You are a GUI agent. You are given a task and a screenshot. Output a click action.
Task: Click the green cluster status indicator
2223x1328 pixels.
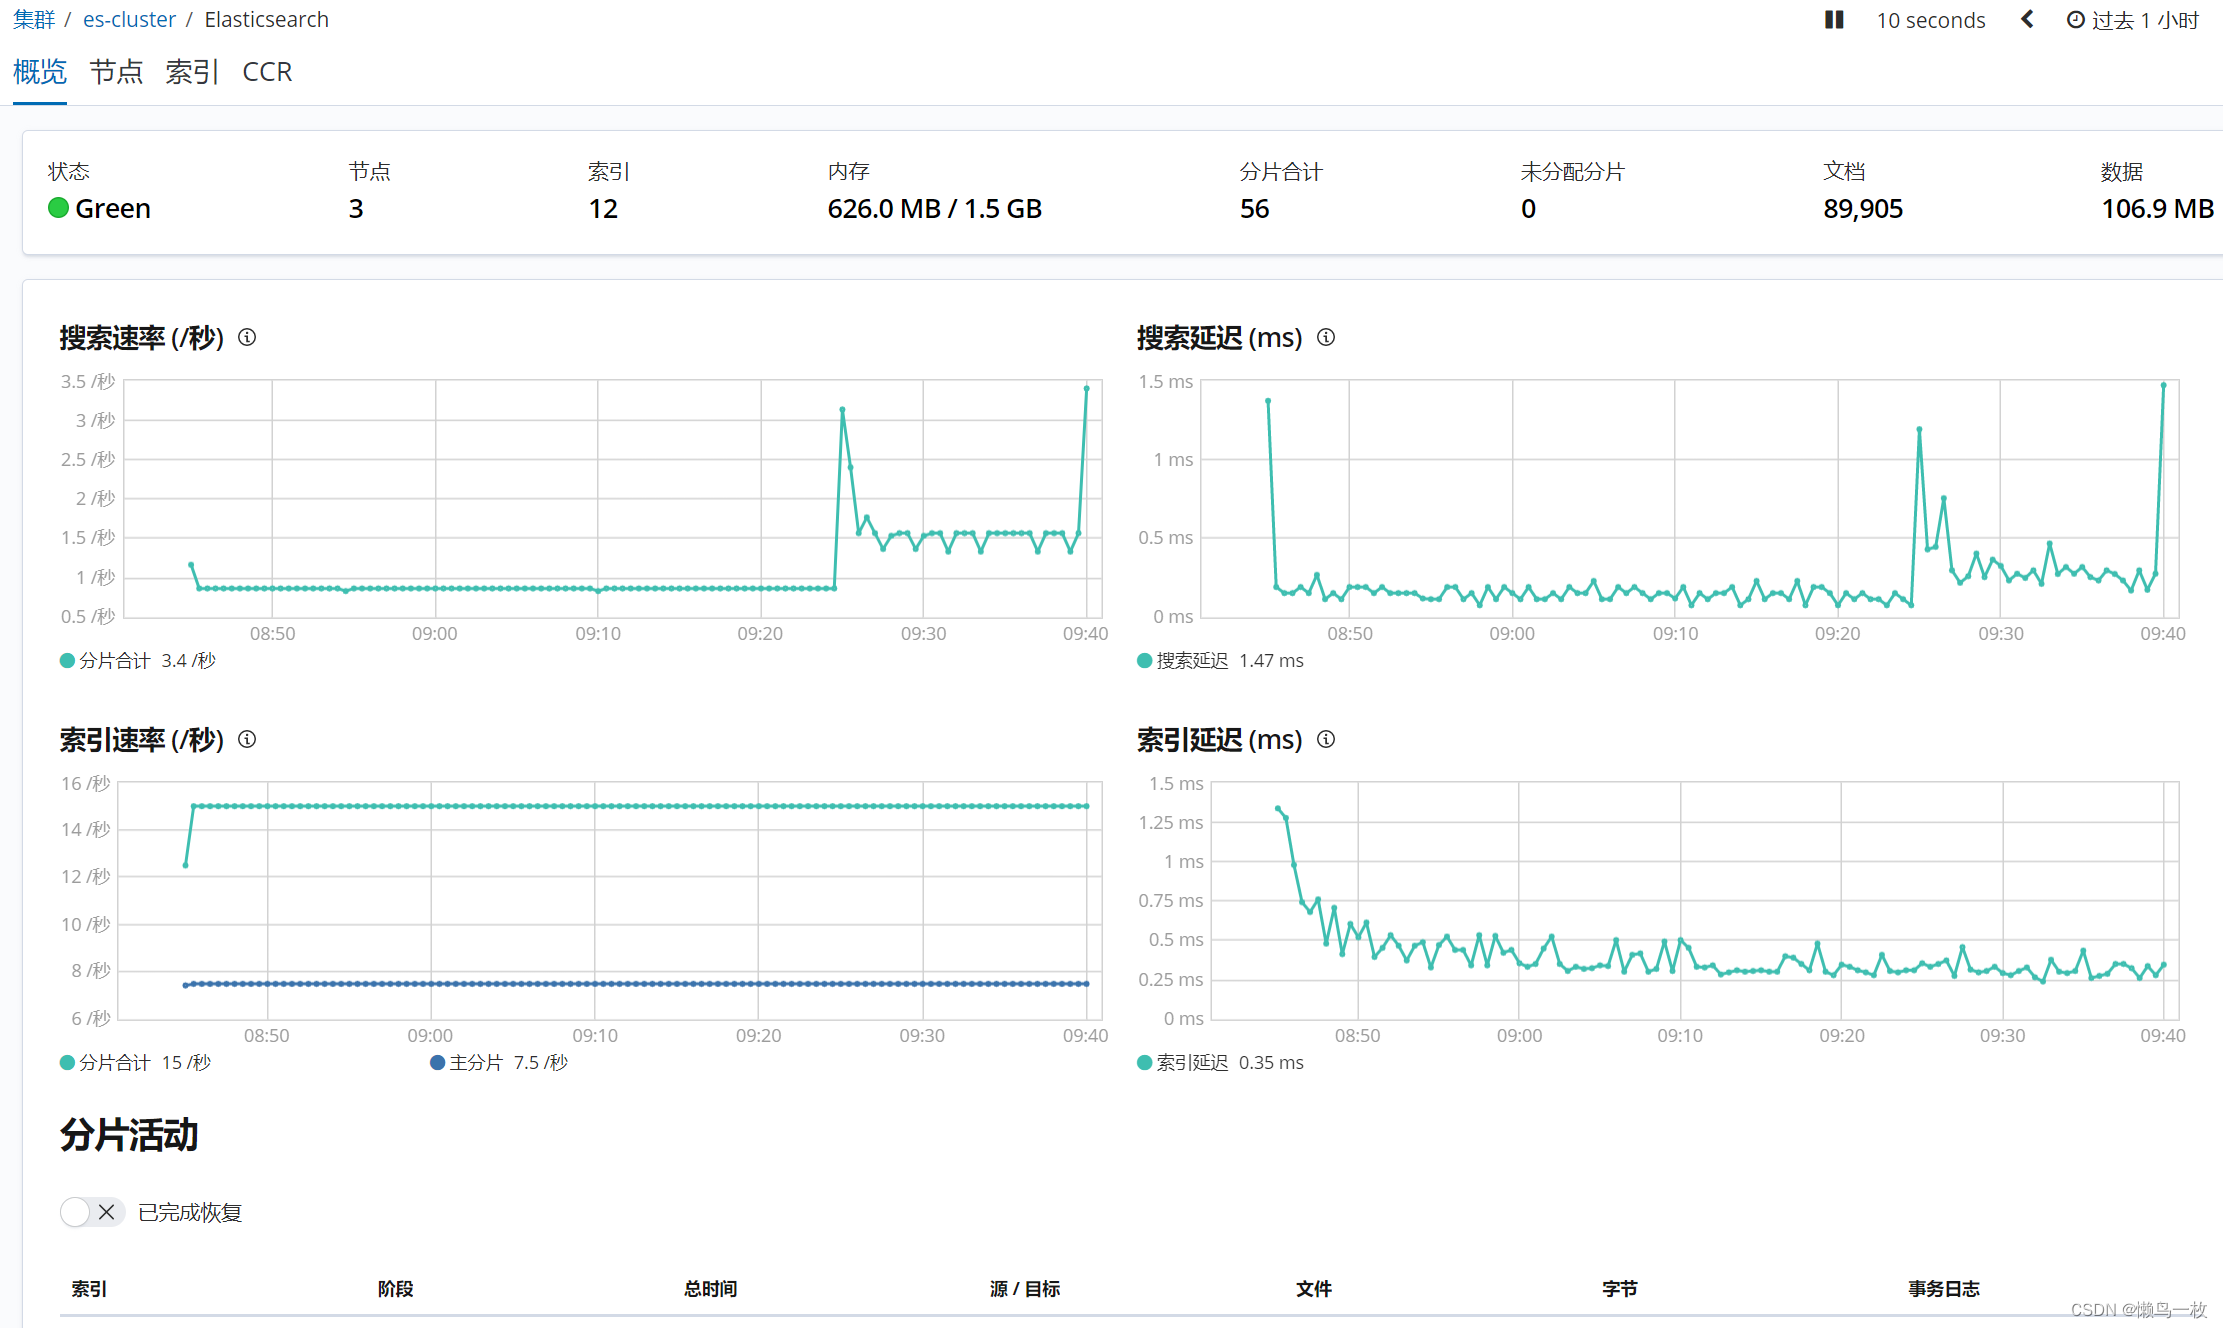(x=58, y=208)
